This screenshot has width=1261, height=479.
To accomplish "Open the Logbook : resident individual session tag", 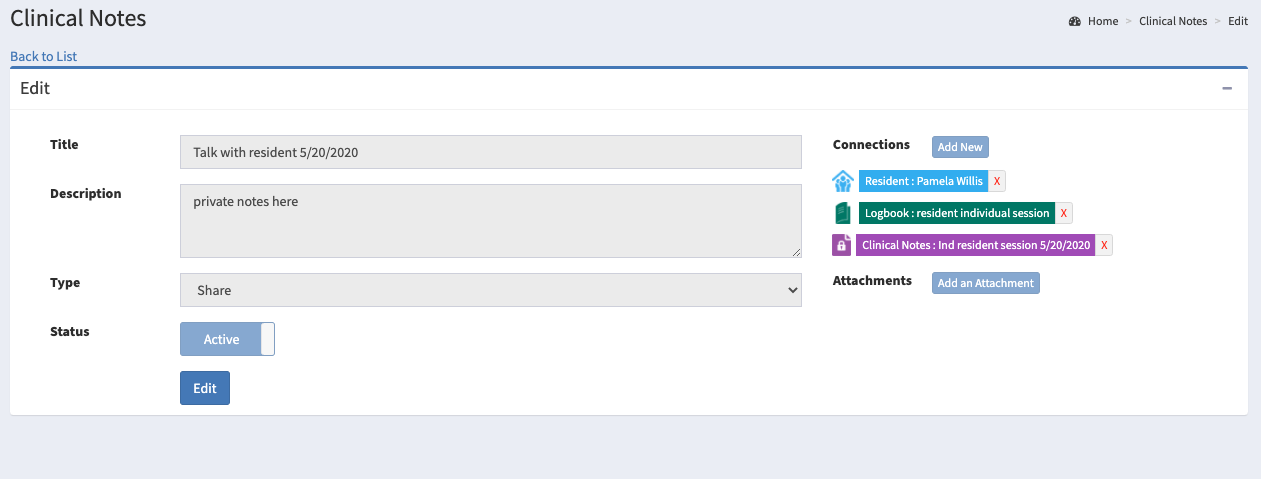I will 957,213.
